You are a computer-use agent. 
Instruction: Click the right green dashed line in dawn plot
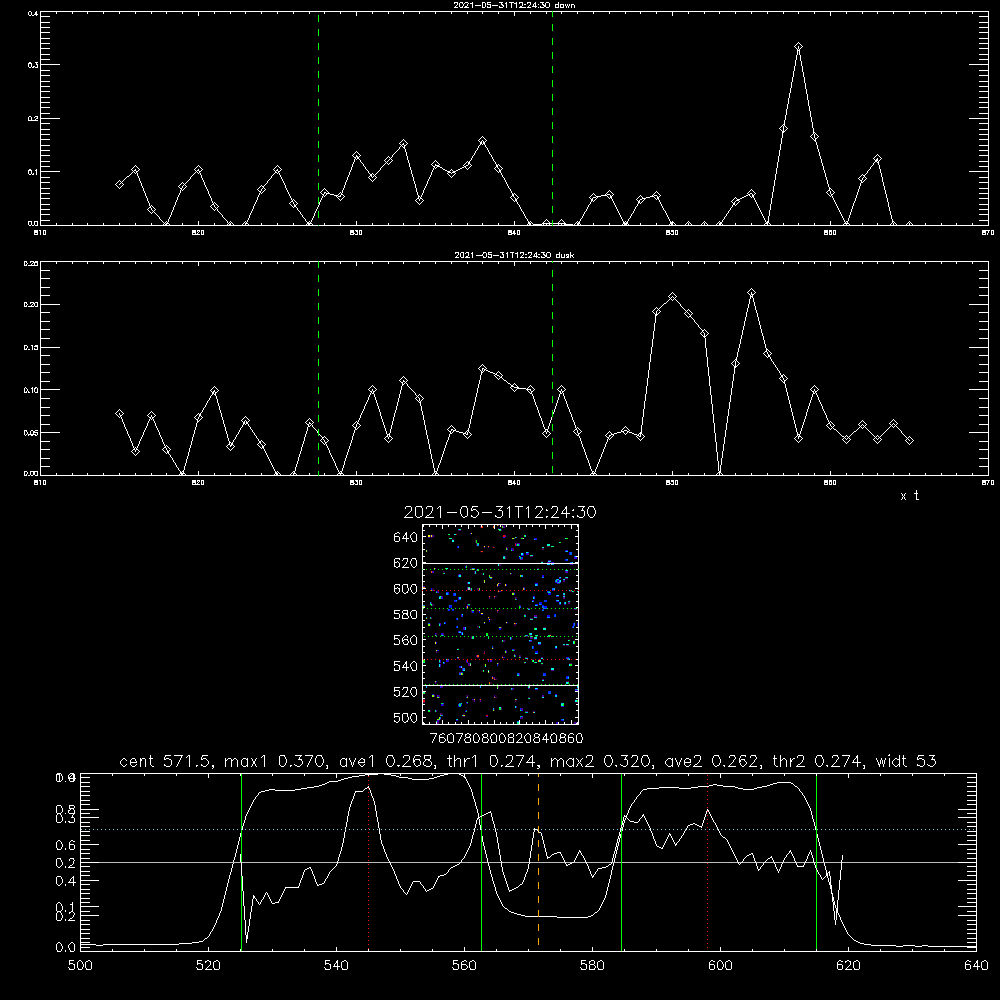[552, 118]
